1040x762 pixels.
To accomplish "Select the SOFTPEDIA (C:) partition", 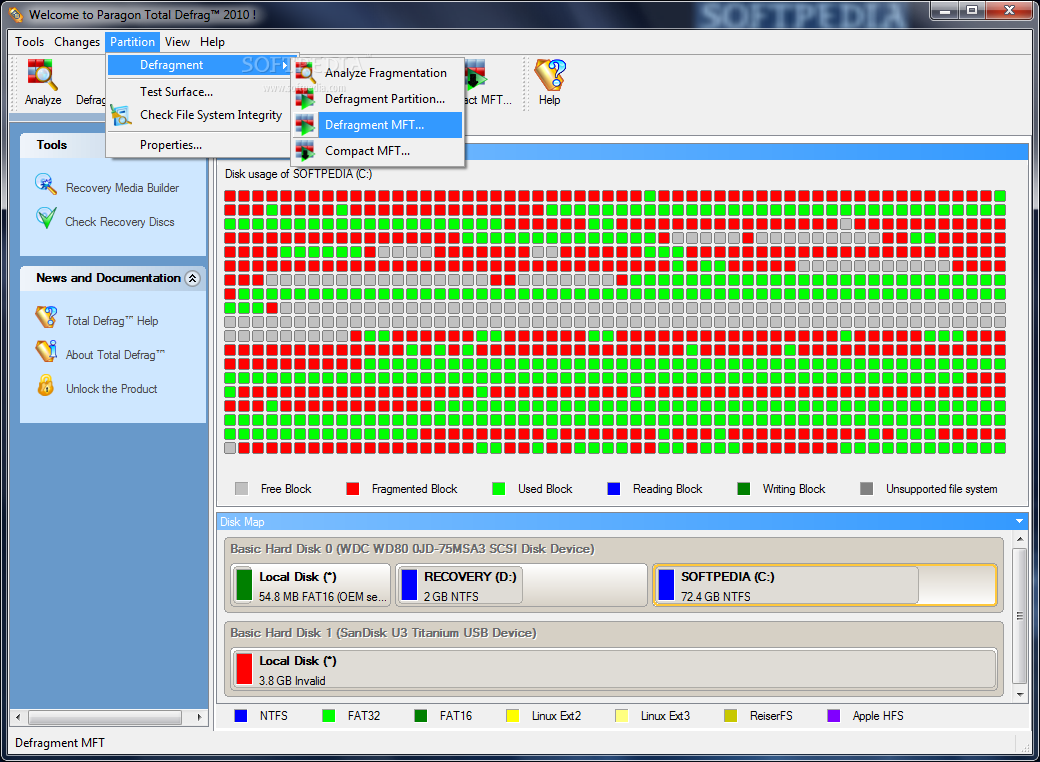I will pyautogui.click(x=824, y=585).
